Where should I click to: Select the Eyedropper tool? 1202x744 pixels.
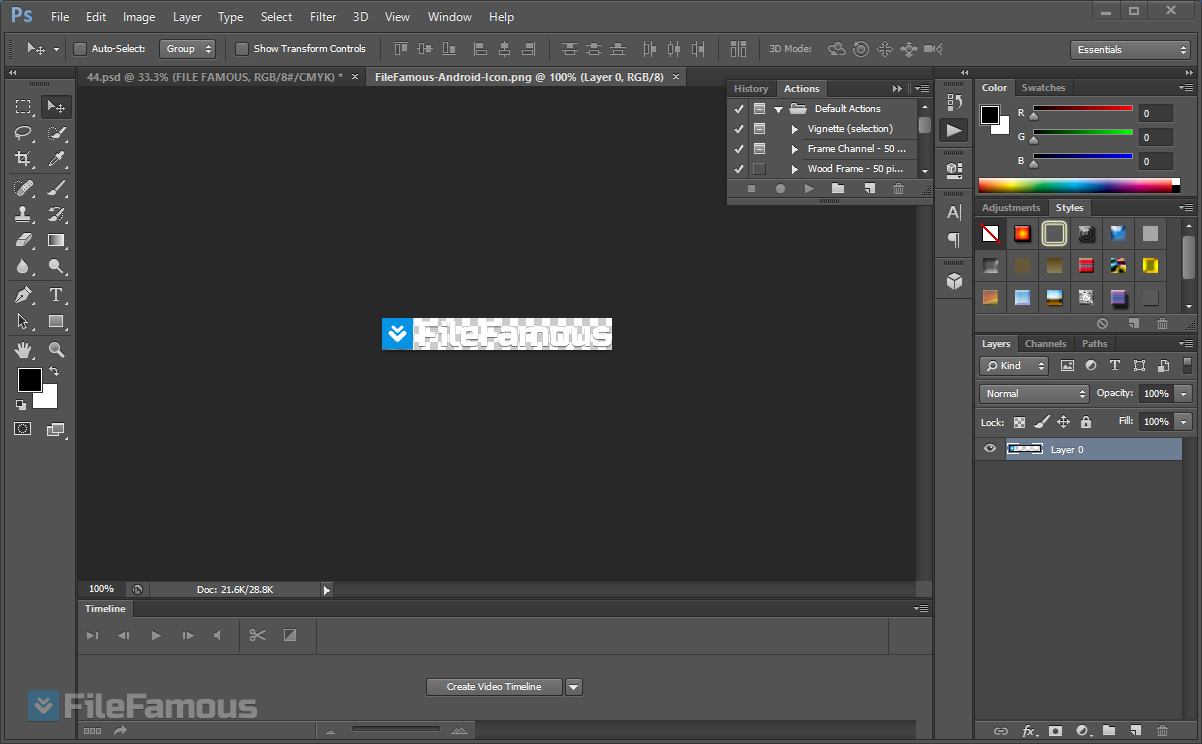pyautogui.click(x=56, y=159)
